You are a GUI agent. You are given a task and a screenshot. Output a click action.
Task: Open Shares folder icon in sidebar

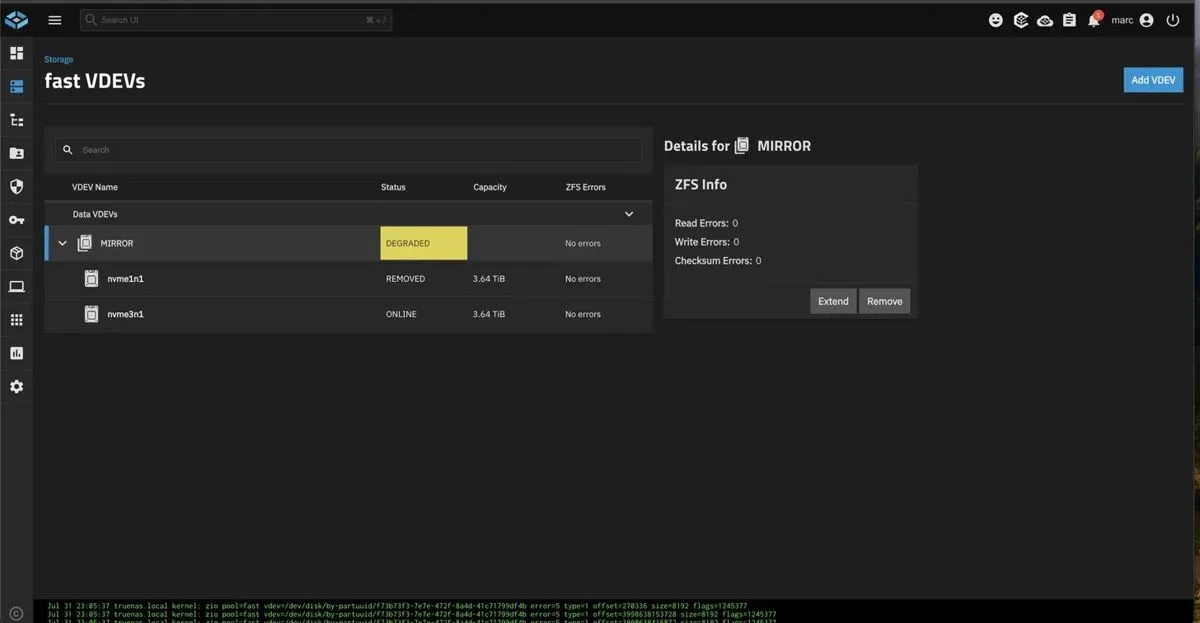pyautogui.click(x=16, y=153)
